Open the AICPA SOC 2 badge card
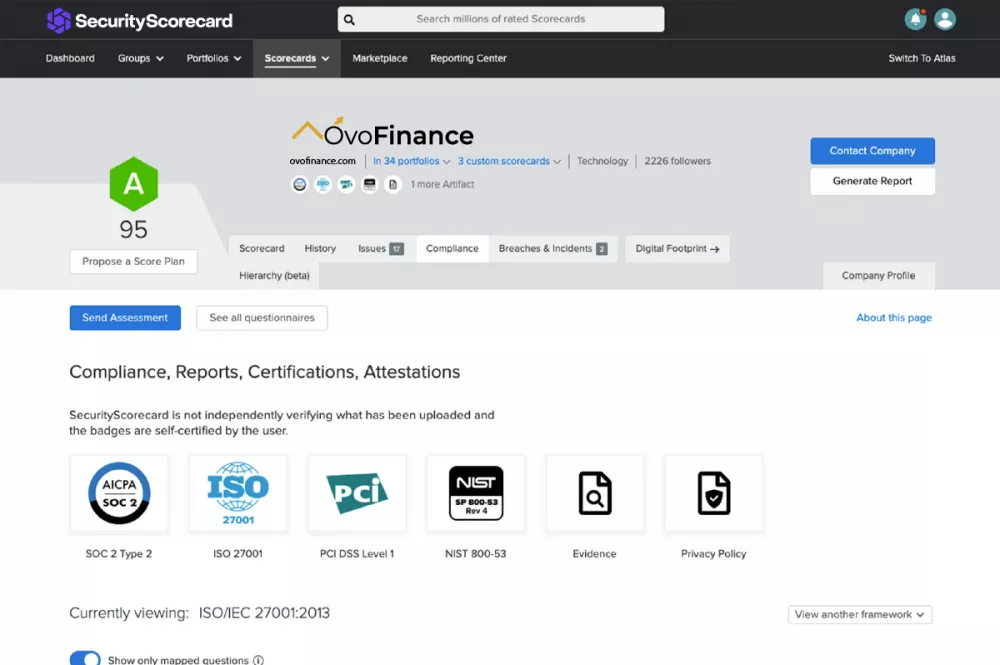 tap(119, 493)
